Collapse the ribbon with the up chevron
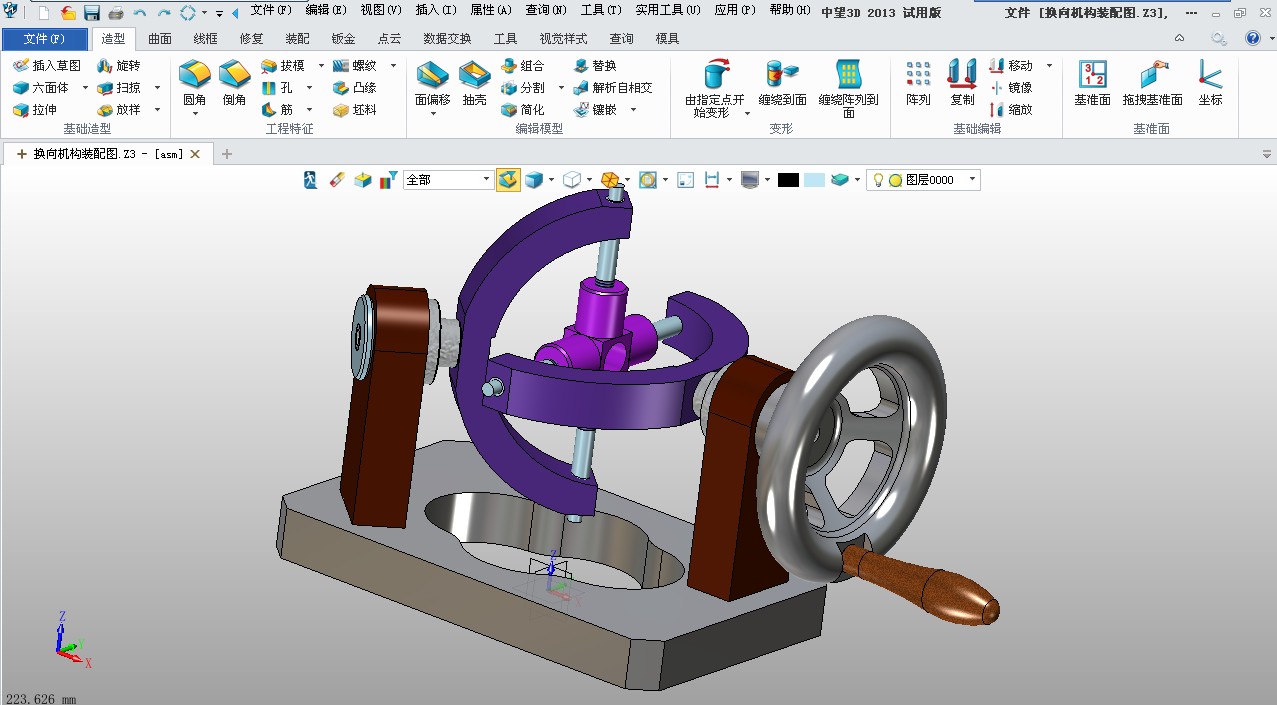Viewport: 1277px width, 705px height. point(1179,38)
